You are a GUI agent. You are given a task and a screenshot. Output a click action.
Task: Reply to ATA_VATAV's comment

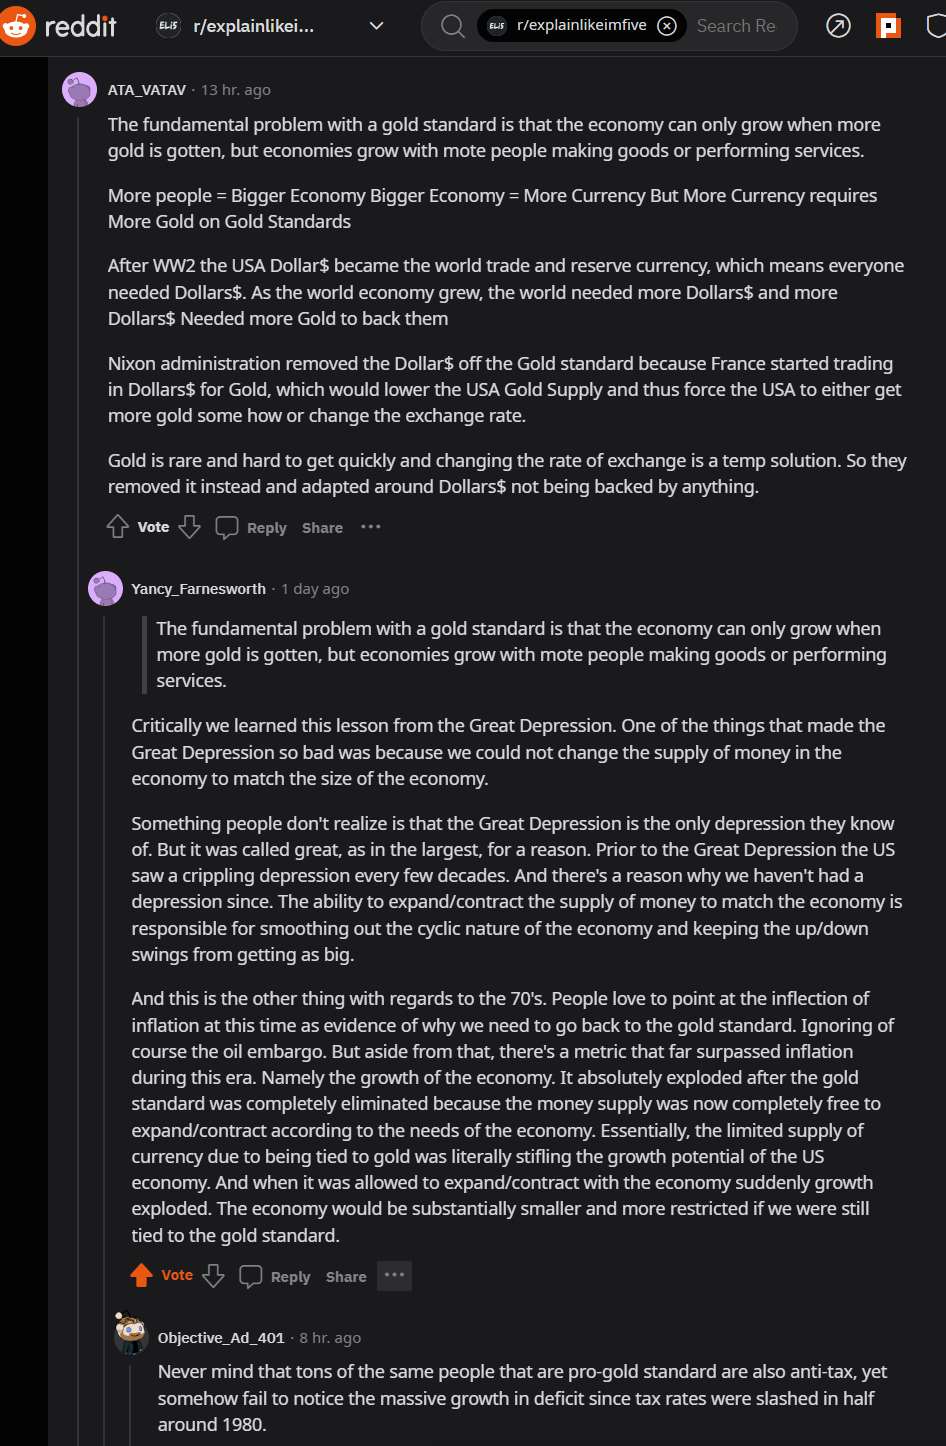[251, 528]
